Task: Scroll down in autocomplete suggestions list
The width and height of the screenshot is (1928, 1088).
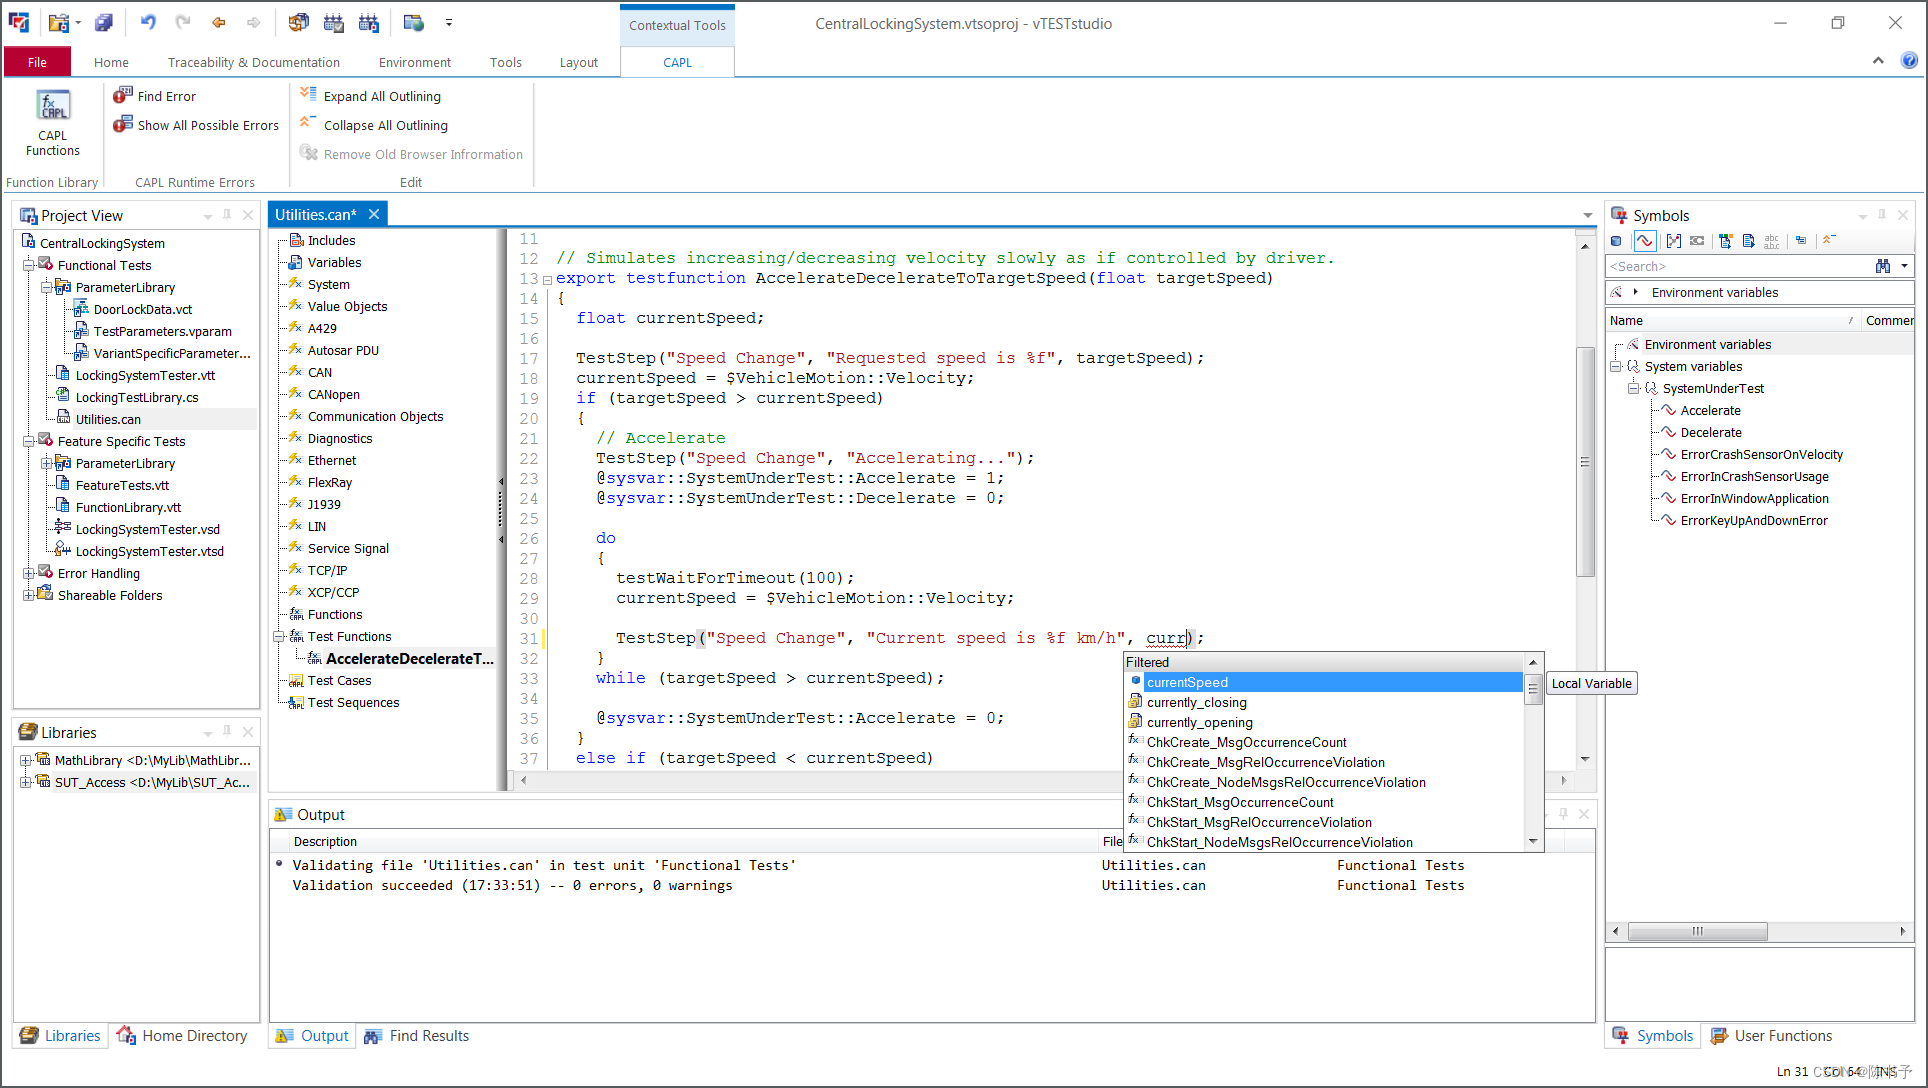Action: [x=1533, y=842]
